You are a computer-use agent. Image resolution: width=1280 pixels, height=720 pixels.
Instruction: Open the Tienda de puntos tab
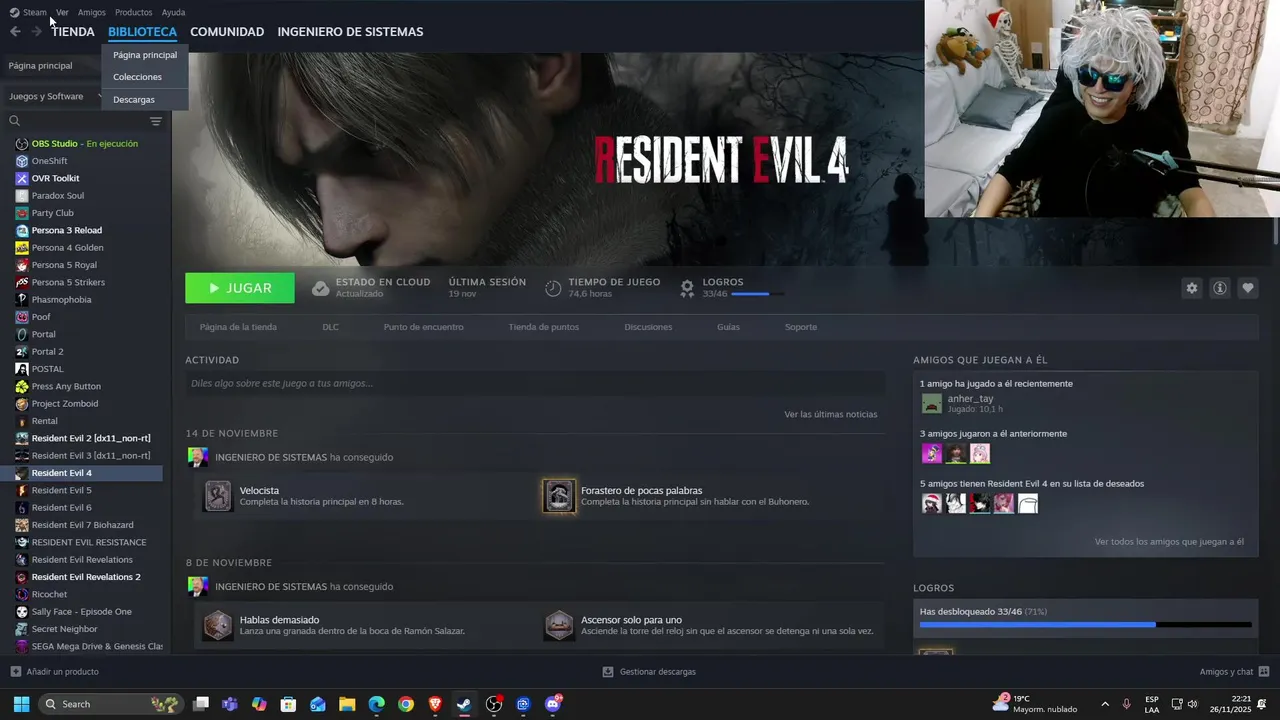click(543, 327)
